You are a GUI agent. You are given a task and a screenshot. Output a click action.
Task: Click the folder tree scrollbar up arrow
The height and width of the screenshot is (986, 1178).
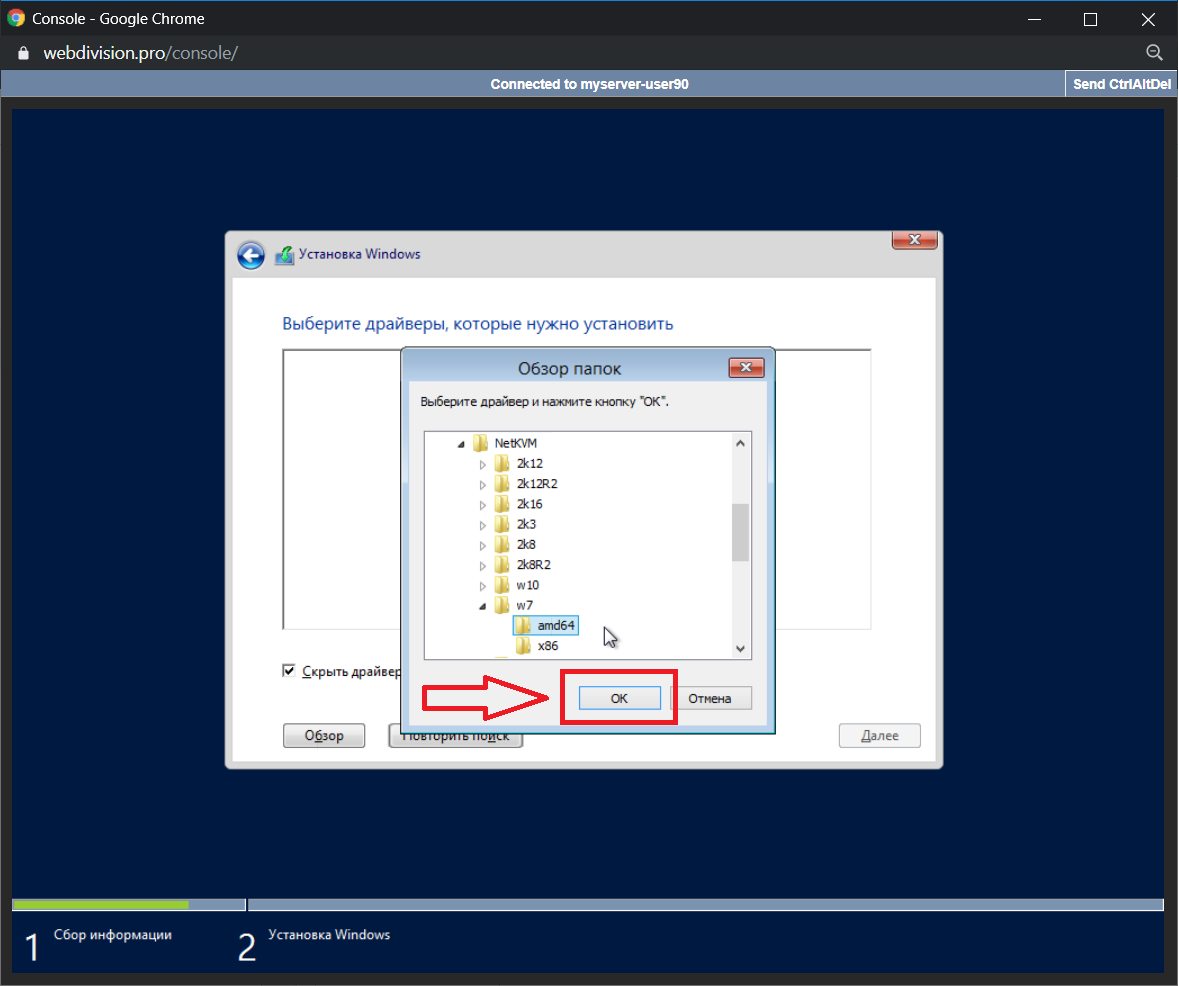pos(740,443)
